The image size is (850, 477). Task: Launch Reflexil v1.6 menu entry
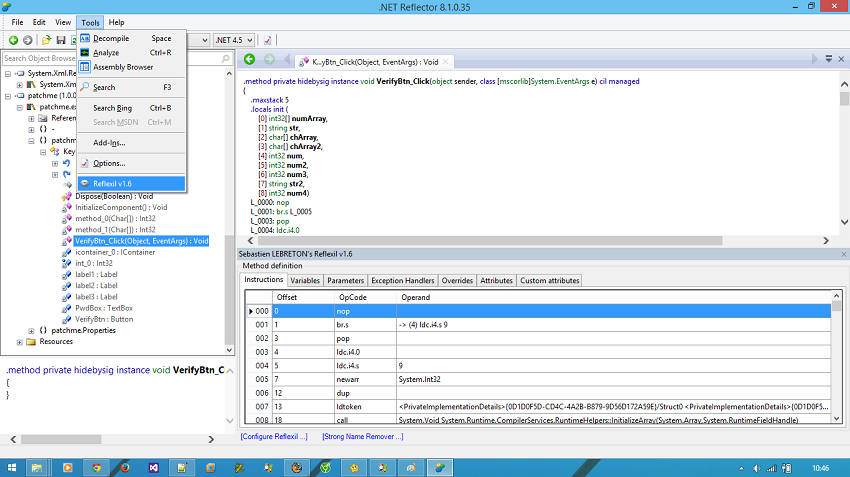[132, 183]
